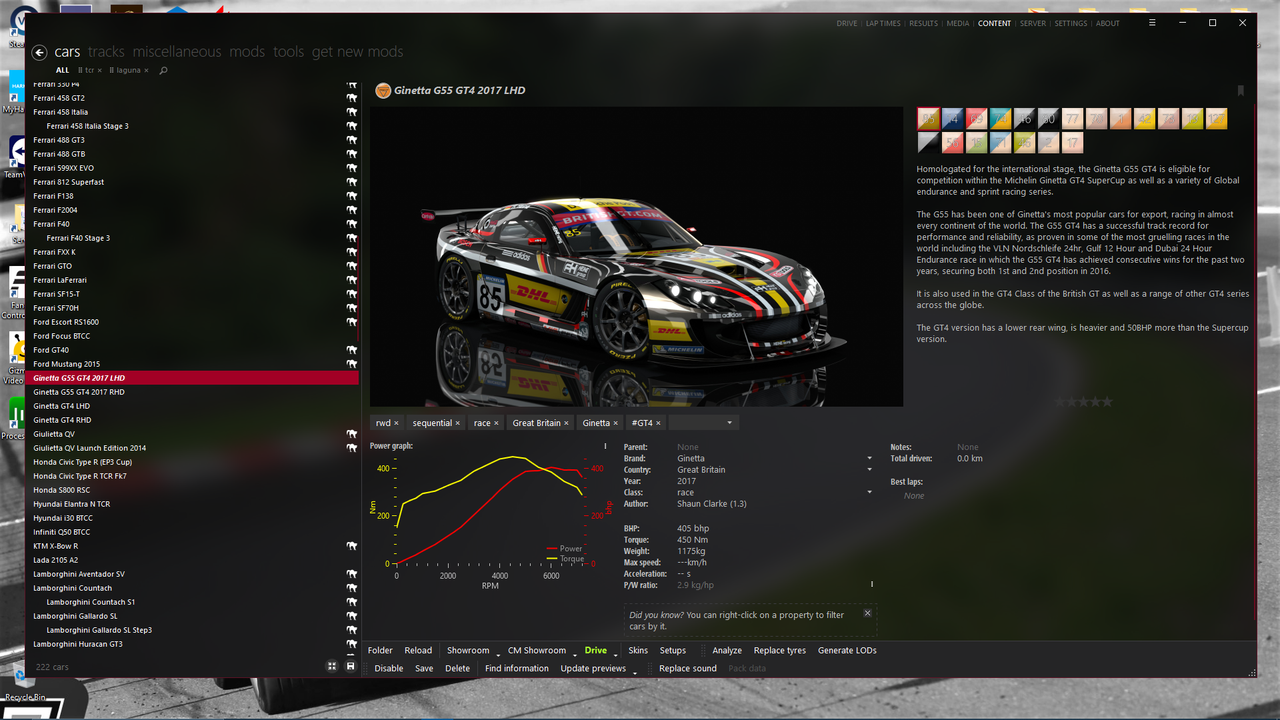Open Setups manager

click(x=673, y=650)
